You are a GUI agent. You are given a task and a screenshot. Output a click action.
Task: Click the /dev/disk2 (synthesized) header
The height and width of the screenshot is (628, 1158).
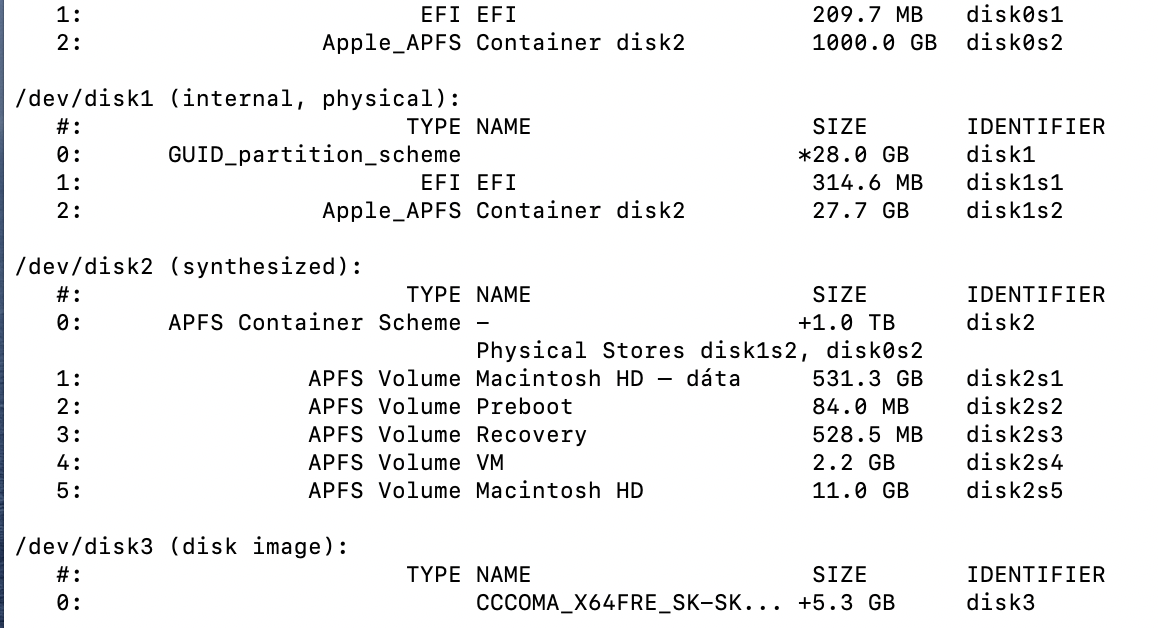[188, 267]
